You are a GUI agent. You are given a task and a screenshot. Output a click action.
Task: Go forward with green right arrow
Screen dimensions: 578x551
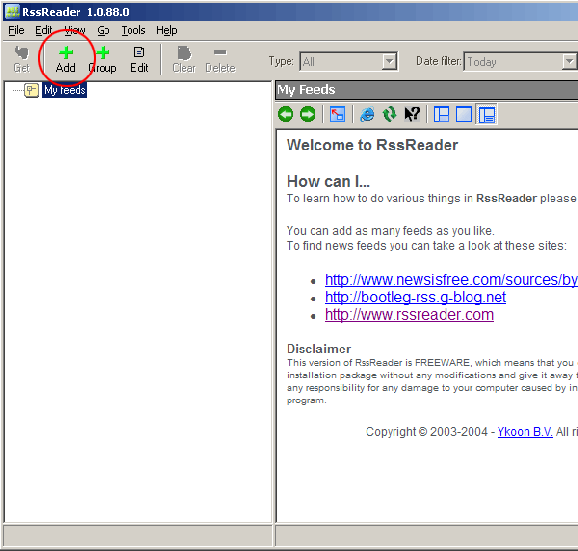pyautogui.click(x=308, y=114)
